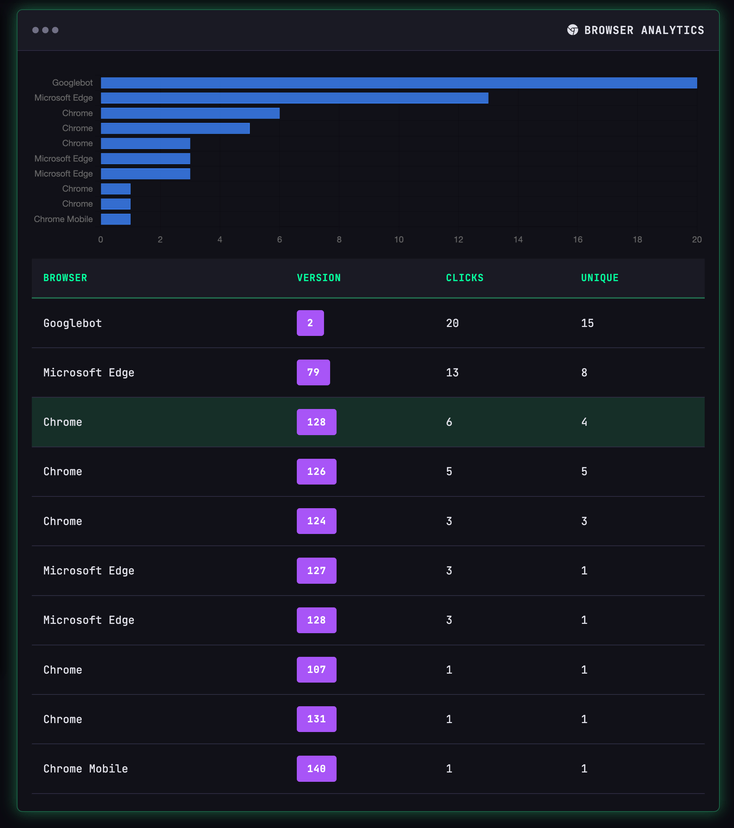Click the version badge 79 for Microsoft Edge
Viewport: 734px width, 828px height.
(313, 372)
